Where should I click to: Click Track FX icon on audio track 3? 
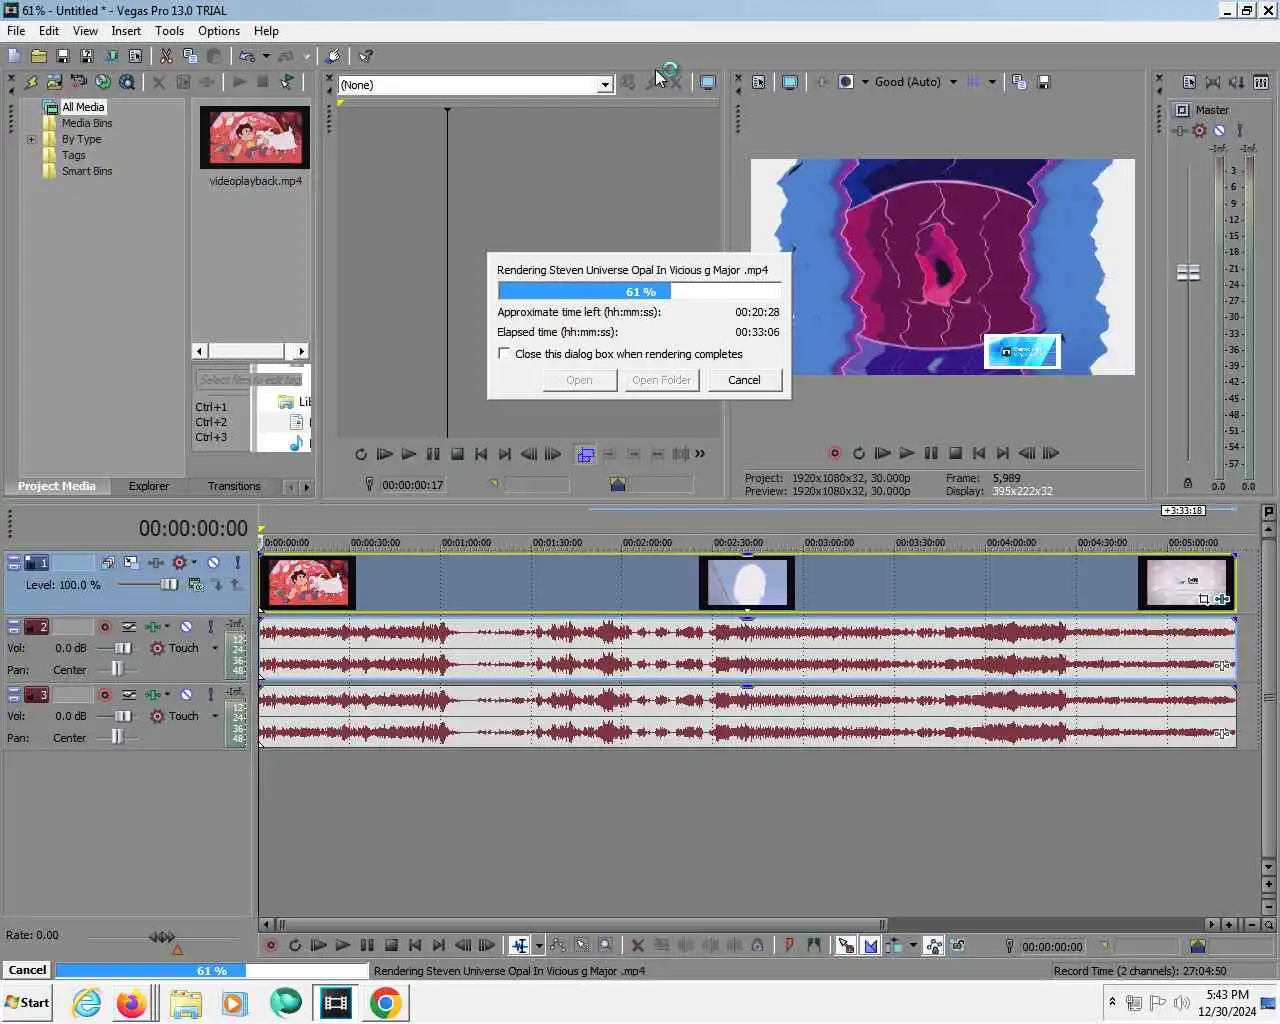[x=152, y=694]
